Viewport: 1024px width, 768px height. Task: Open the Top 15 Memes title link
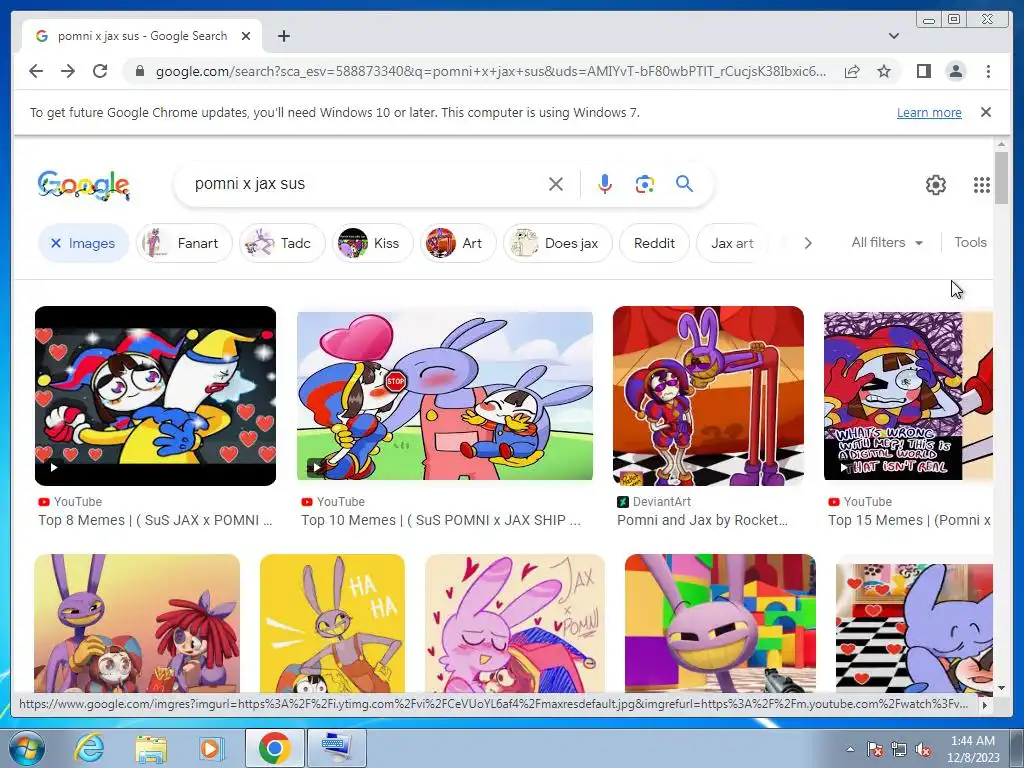click(x=909, y=520)
